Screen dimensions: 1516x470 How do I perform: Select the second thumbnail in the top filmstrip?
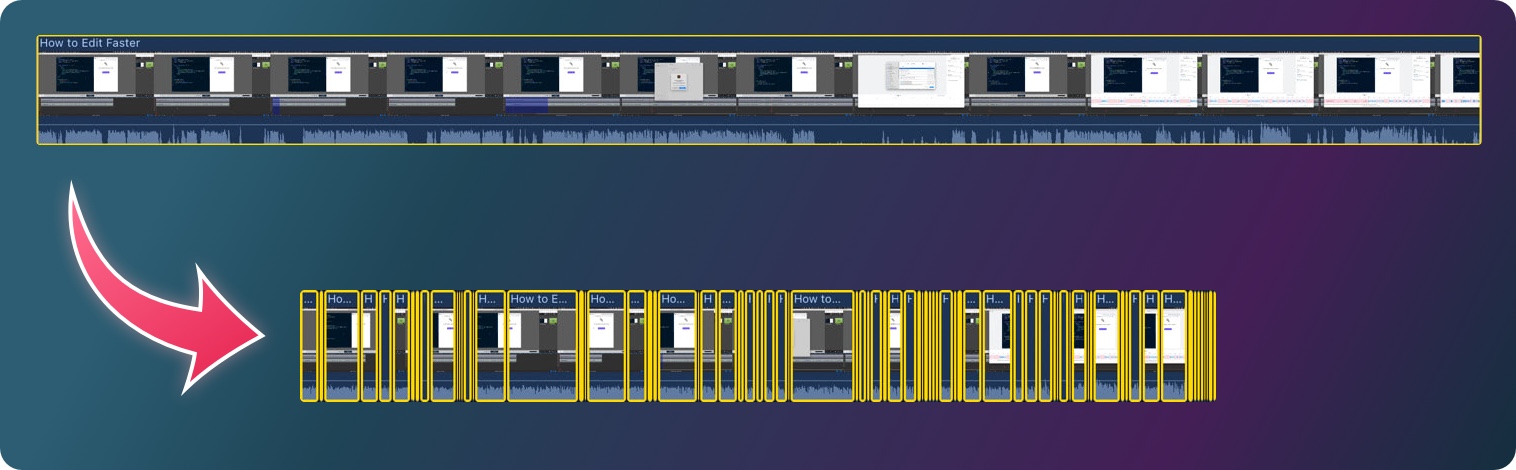coord(212,80)
